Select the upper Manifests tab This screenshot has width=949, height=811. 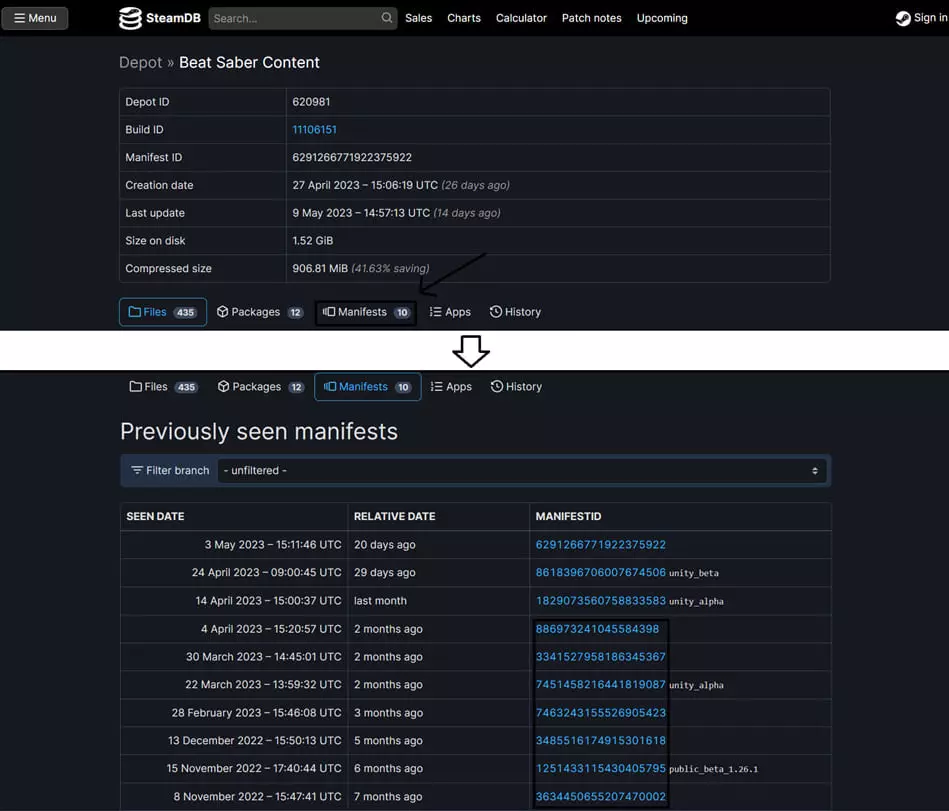coord(366,312)
